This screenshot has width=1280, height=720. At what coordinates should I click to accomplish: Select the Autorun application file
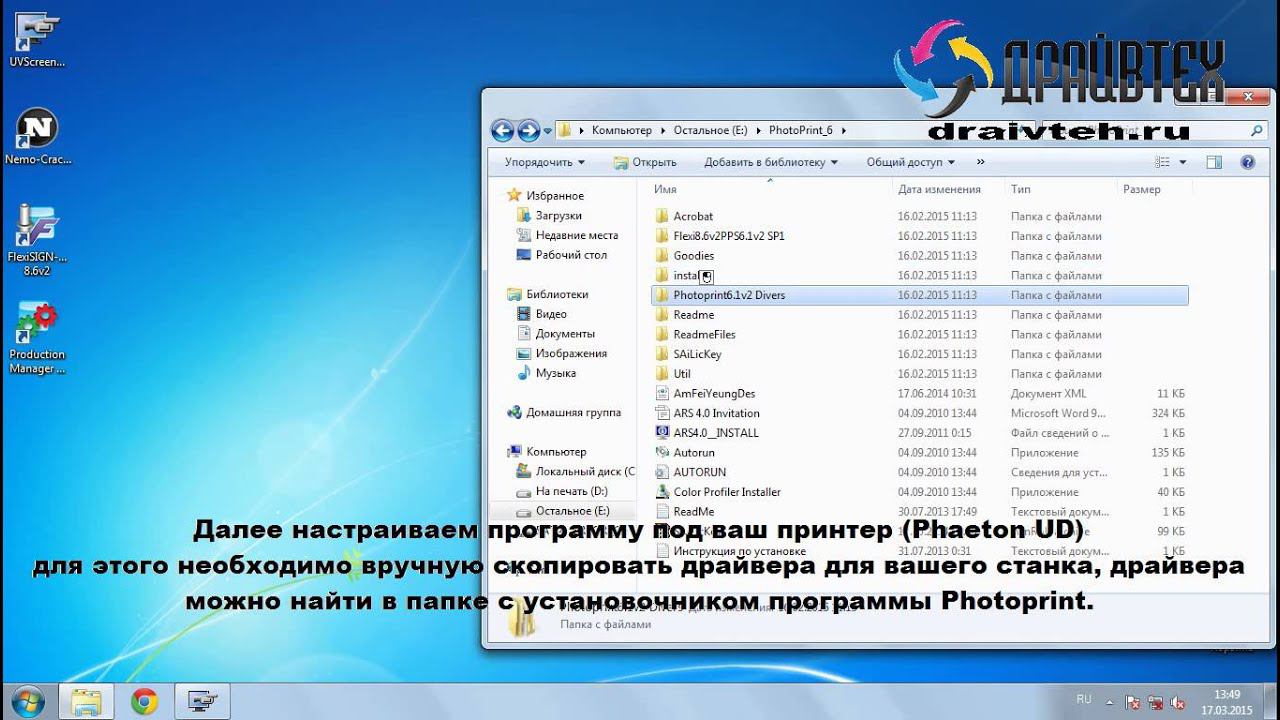coord(694,453)
